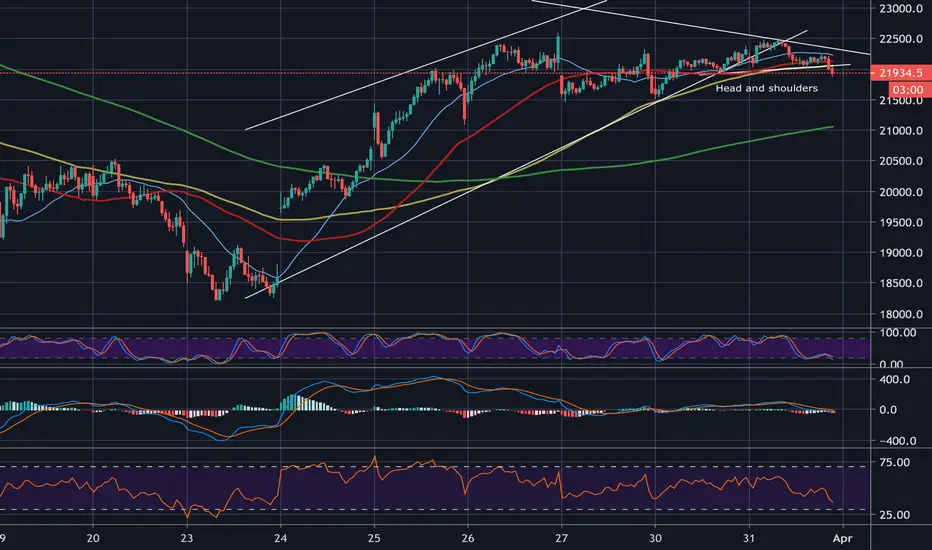Click date 27 on the time axis

(x=561, y=538)
